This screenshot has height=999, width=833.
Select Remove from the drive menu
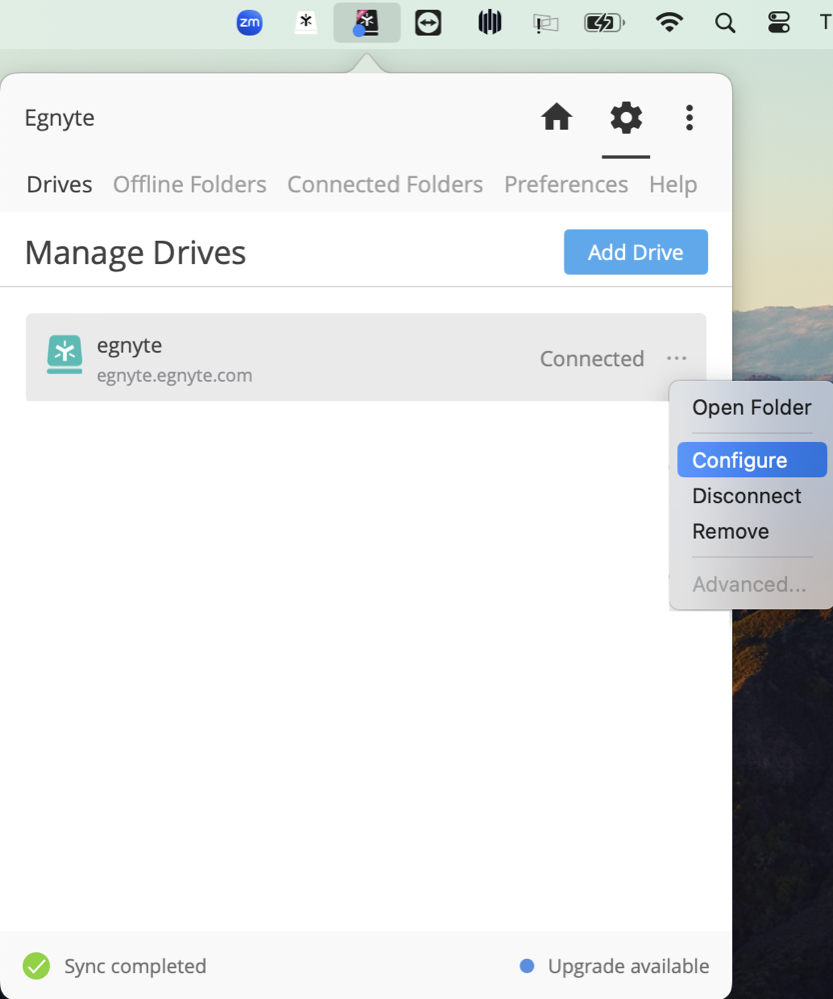pyautogui.click(x=730, y=531)
